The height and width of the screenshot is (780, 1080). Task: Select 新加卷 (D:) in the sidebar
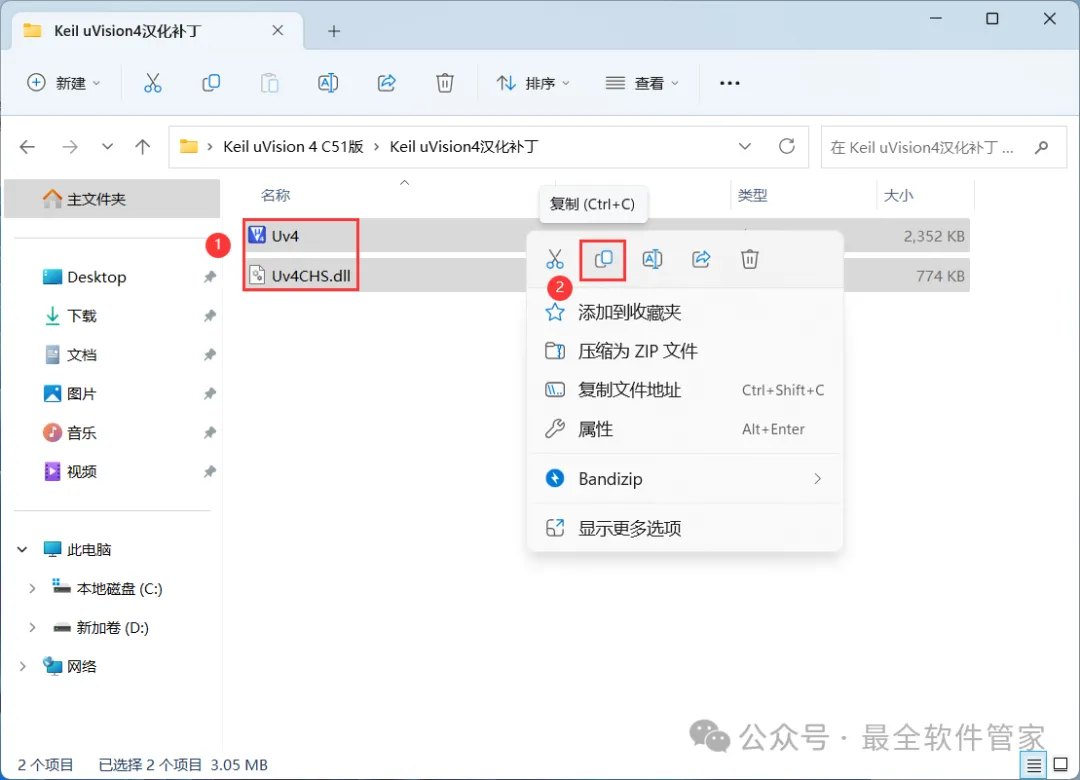coord(112,628)
